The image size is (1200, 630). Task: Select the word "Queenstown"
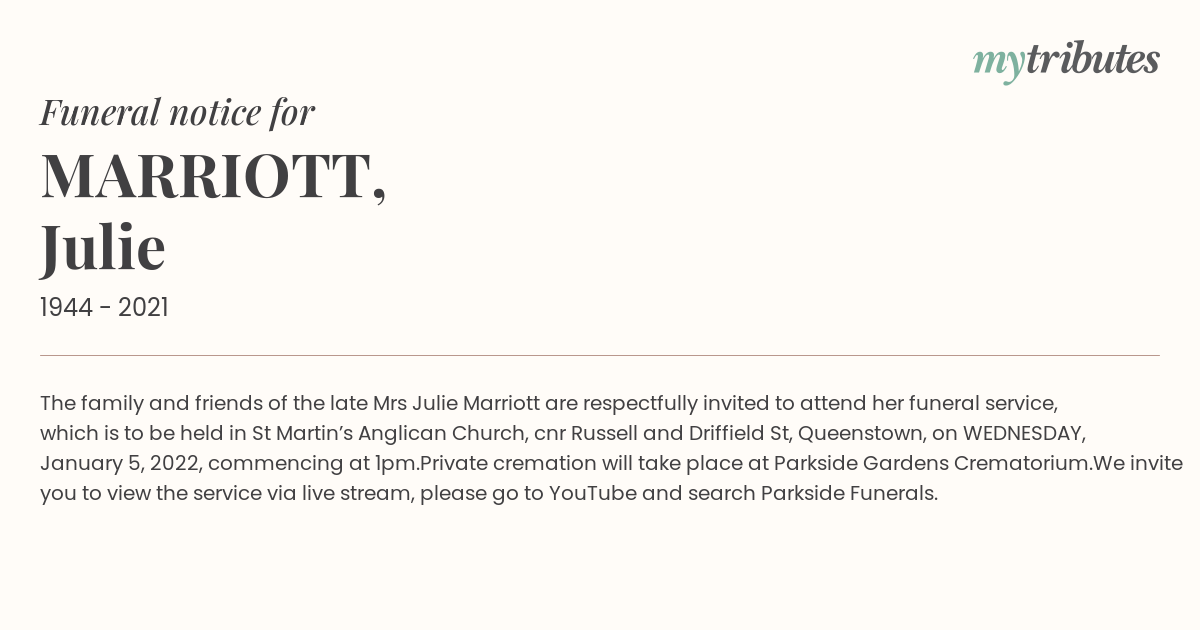pyautogui.click(x=861, y=434)
